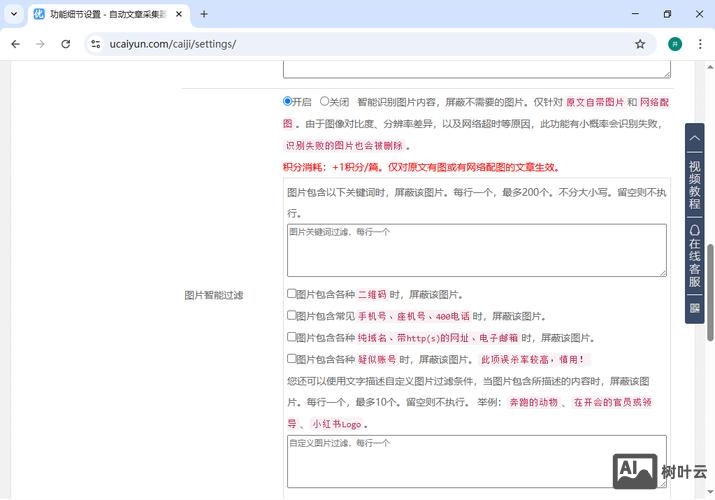Collapse sidebar using the up chevron
Viewport: 715px width, 500px height.
(694, 138)
